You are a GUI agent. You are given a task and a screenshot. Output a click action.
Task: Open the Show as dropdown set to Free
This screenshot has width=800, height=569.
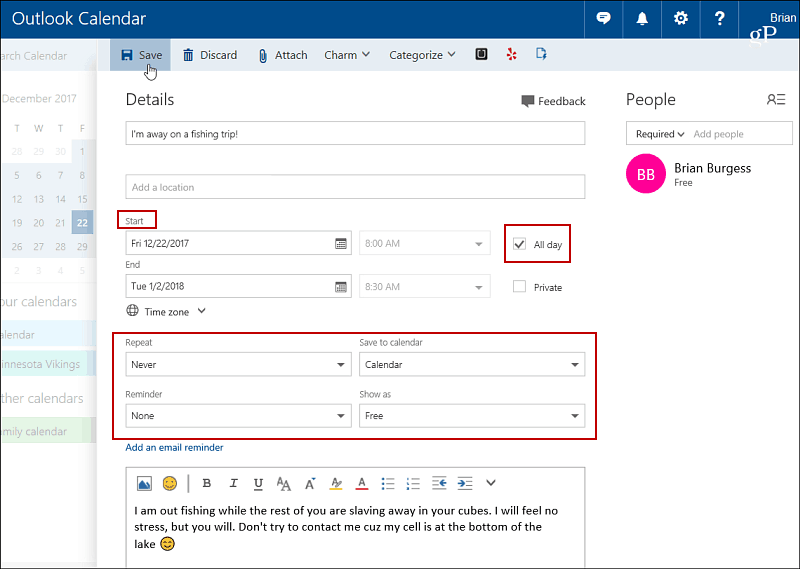pos(472,416)
